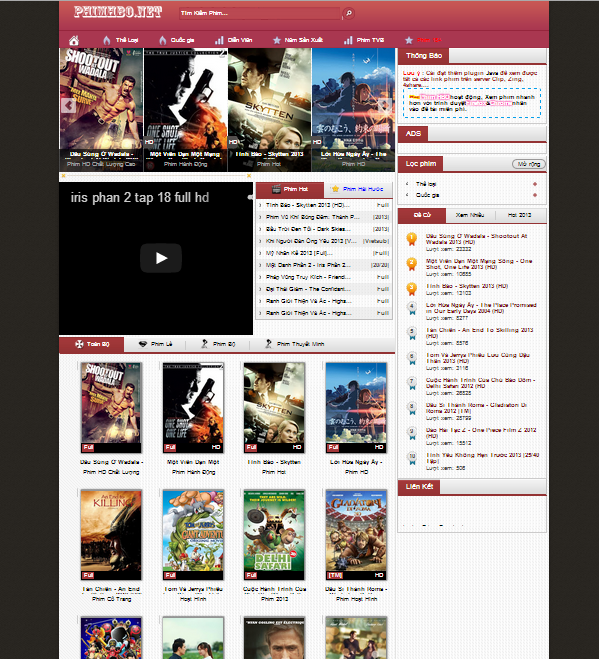Open the Shootout Wadala poster in movie grid
Viewport: 599px width, 659px height.
click(x=111, y=407)
